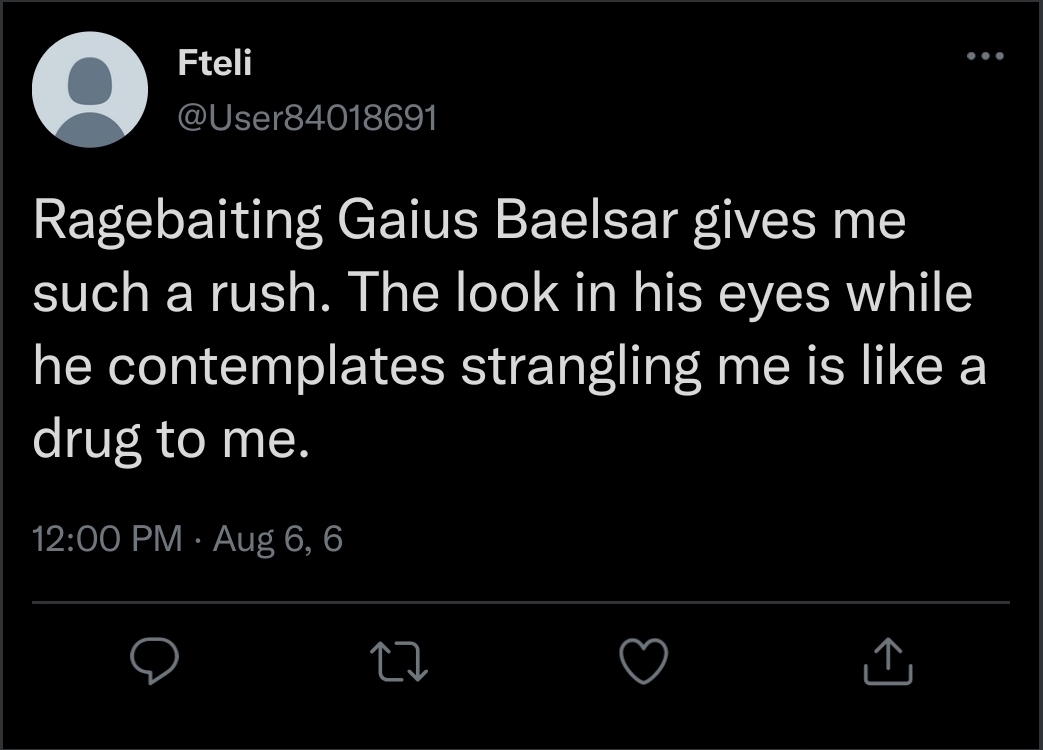1043x750 pixels.
Task: Click the default gray profile avatar
Action: 90,90
